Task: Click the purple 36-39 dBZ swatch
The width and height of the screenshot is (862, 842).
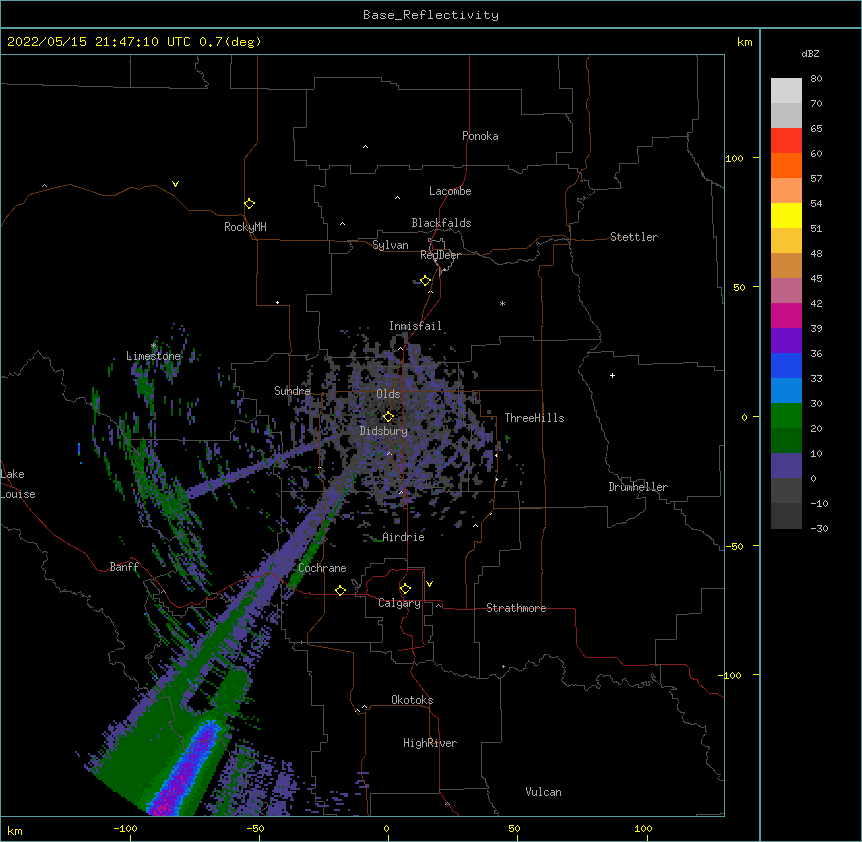Action: click(786, 341)
